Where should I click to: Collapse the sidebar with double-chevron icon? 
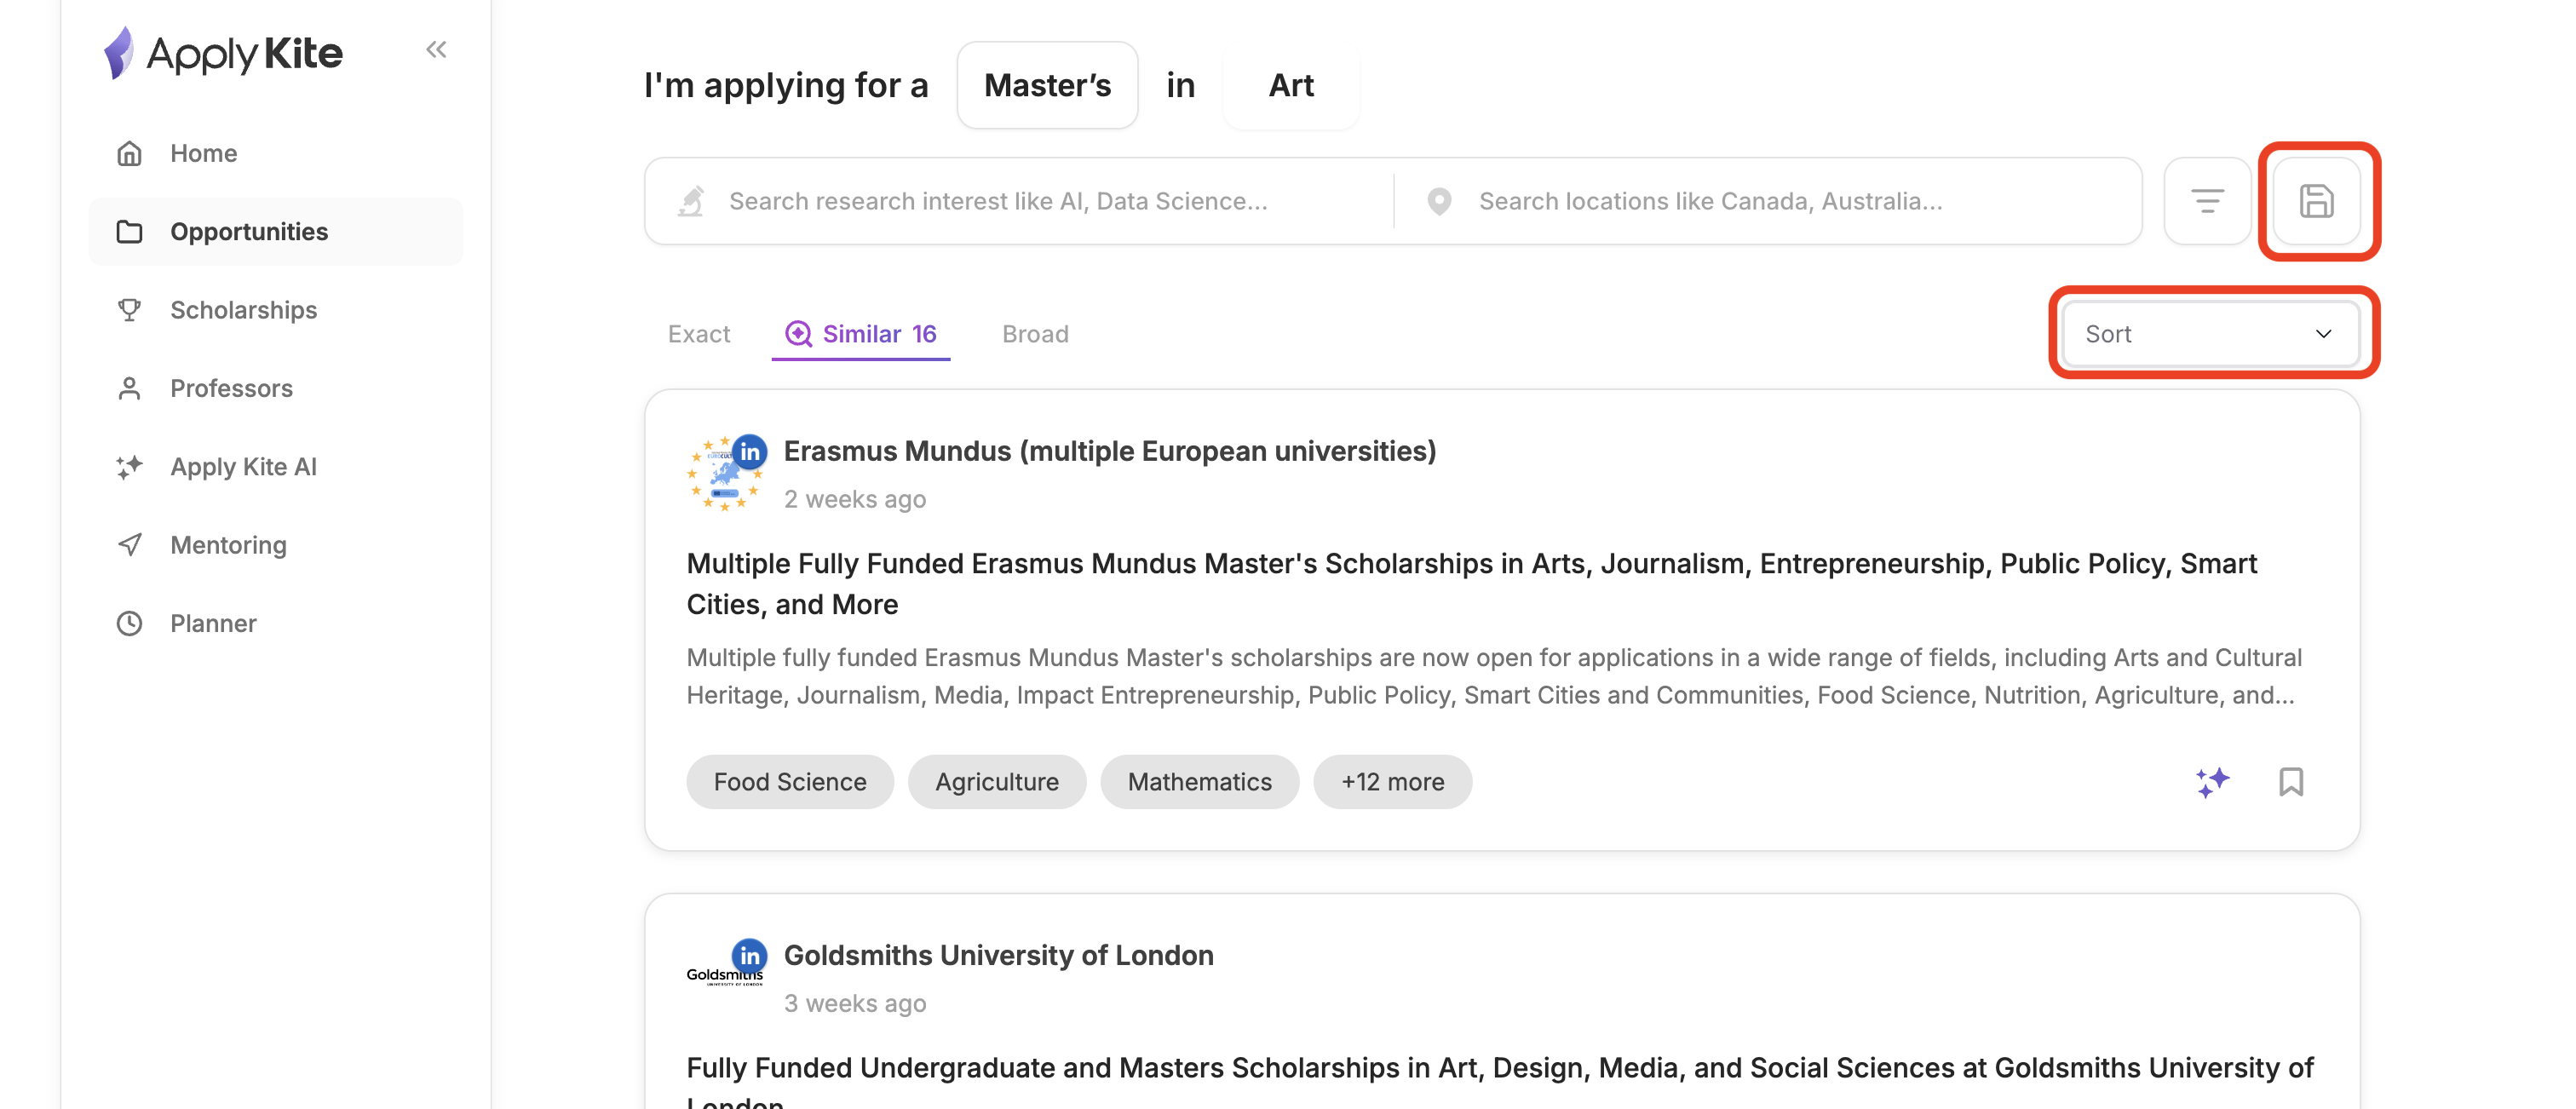pos(436,49)
